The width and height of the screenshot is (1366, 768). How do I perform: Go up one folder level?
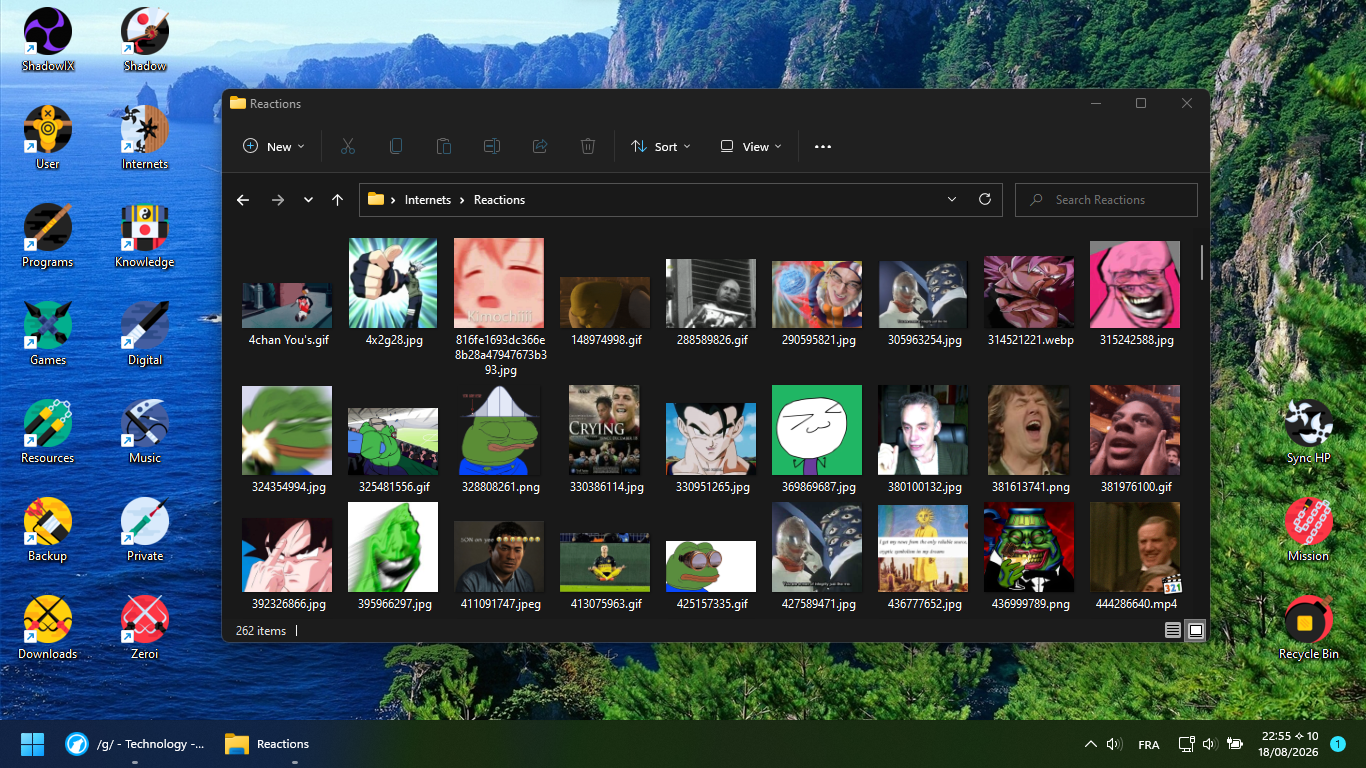tap(338, 200)
